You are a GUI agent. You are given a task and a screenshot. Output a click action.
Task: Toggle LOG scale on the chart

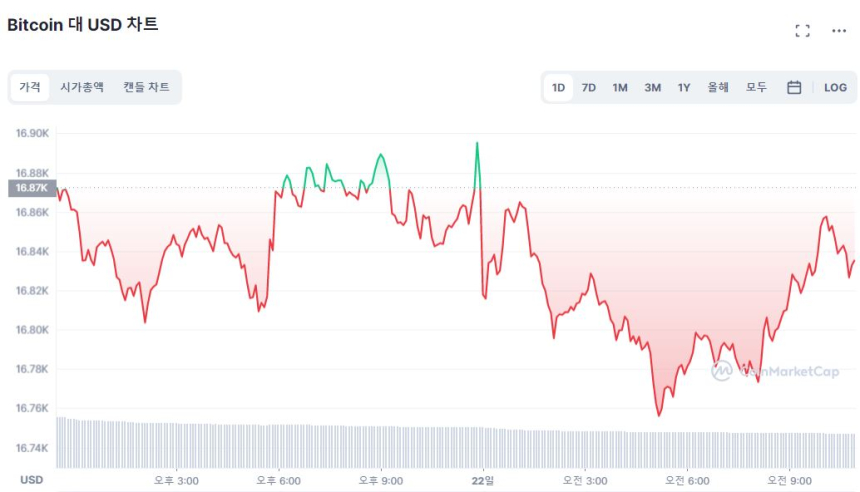(835, 88)
